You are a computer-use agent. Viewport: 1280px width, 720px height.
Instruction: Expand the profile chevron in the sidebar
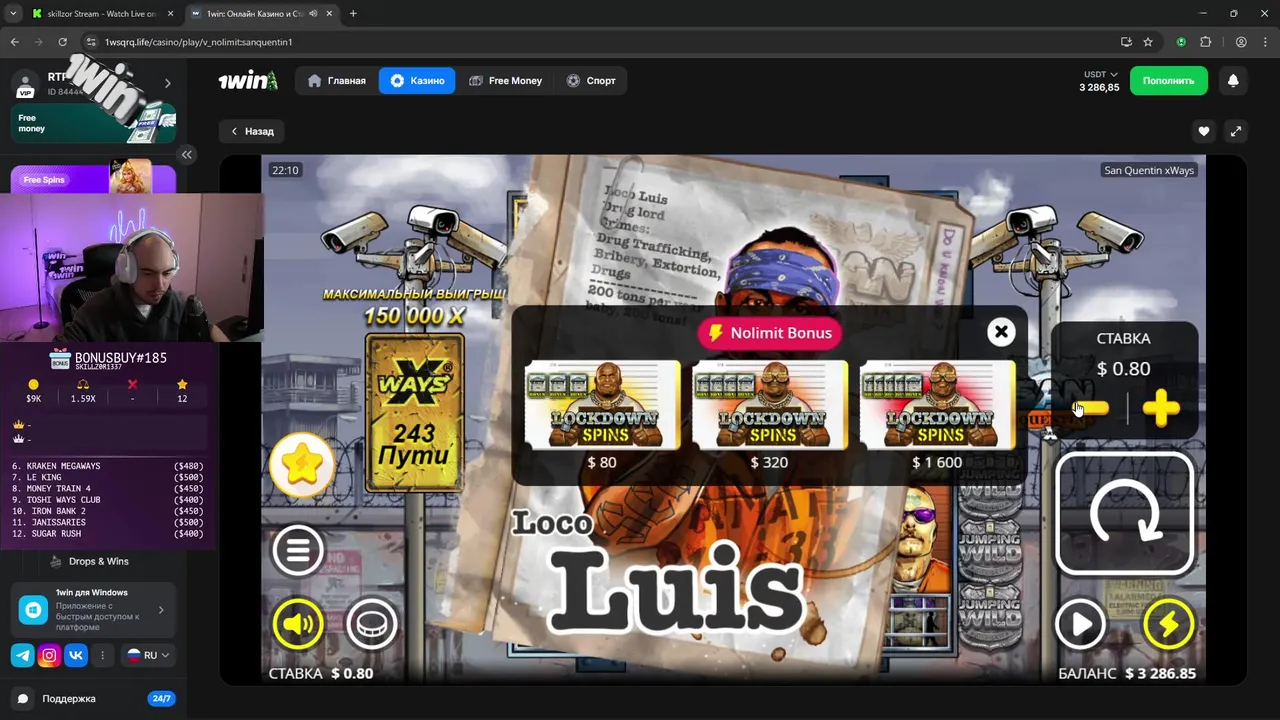pos(168,83)
